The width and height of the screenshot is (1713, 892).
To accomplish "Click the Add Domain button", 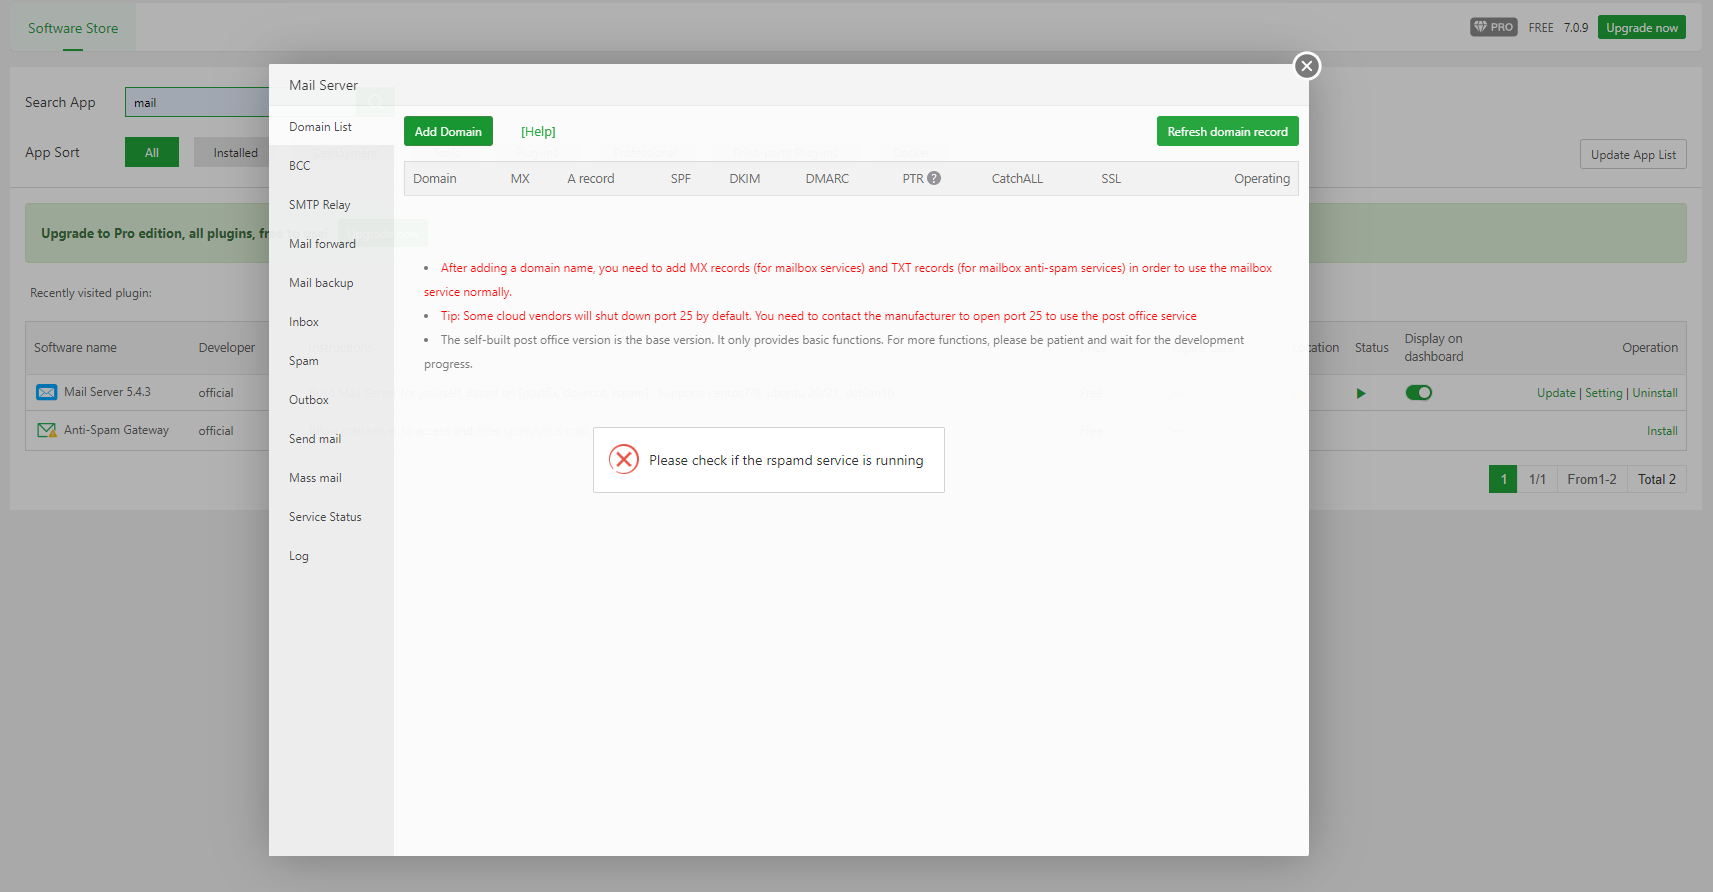I will pos(448,131).
